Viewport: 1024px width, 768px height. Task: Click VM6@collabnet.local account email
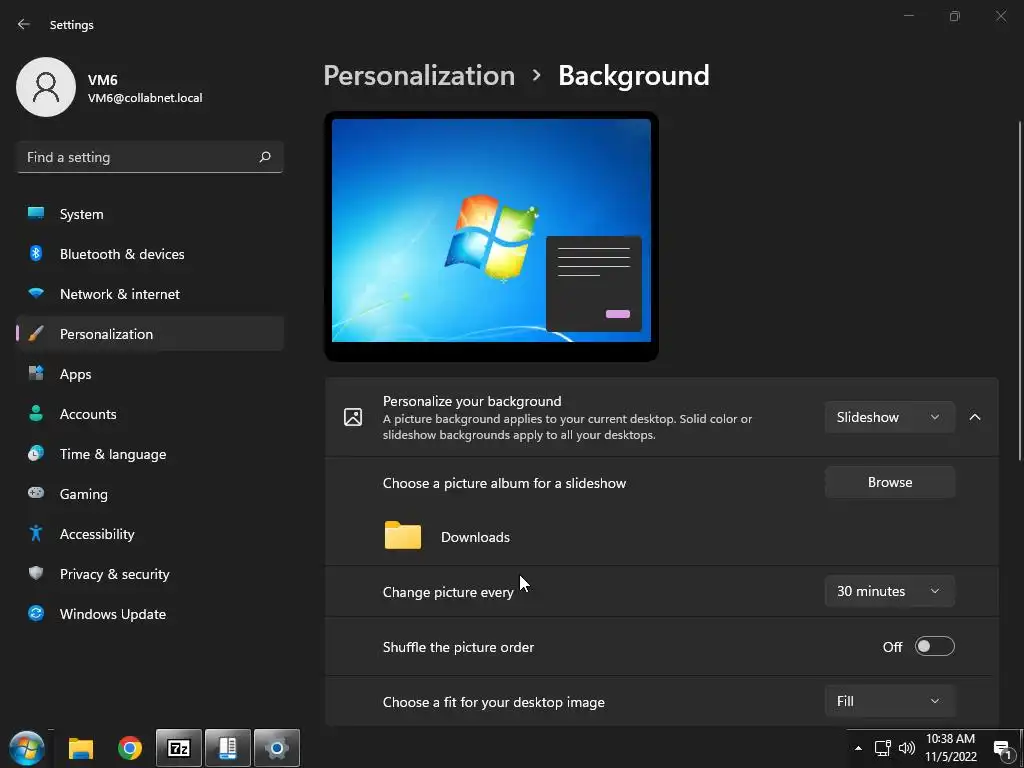[145, 98]
